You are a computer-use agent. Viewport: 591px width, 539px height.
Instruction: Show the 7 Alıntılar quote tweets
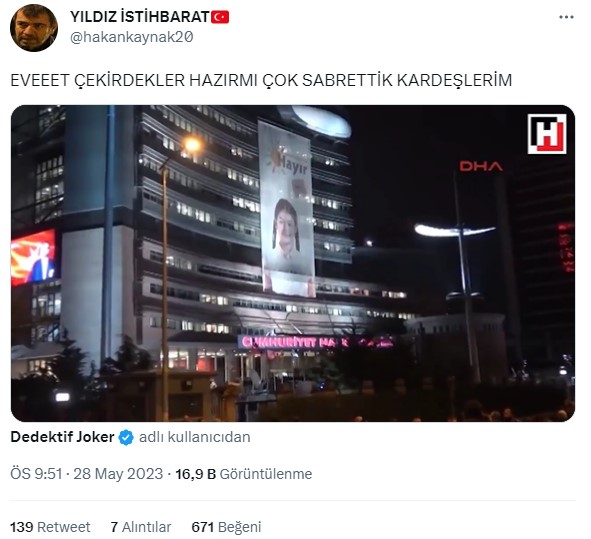[x=141, y=527]
